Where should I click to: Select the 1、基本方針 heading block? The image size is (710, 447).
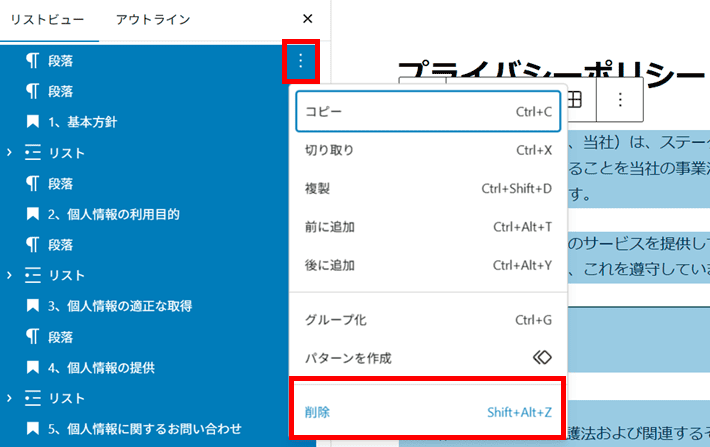click(83, 123)
